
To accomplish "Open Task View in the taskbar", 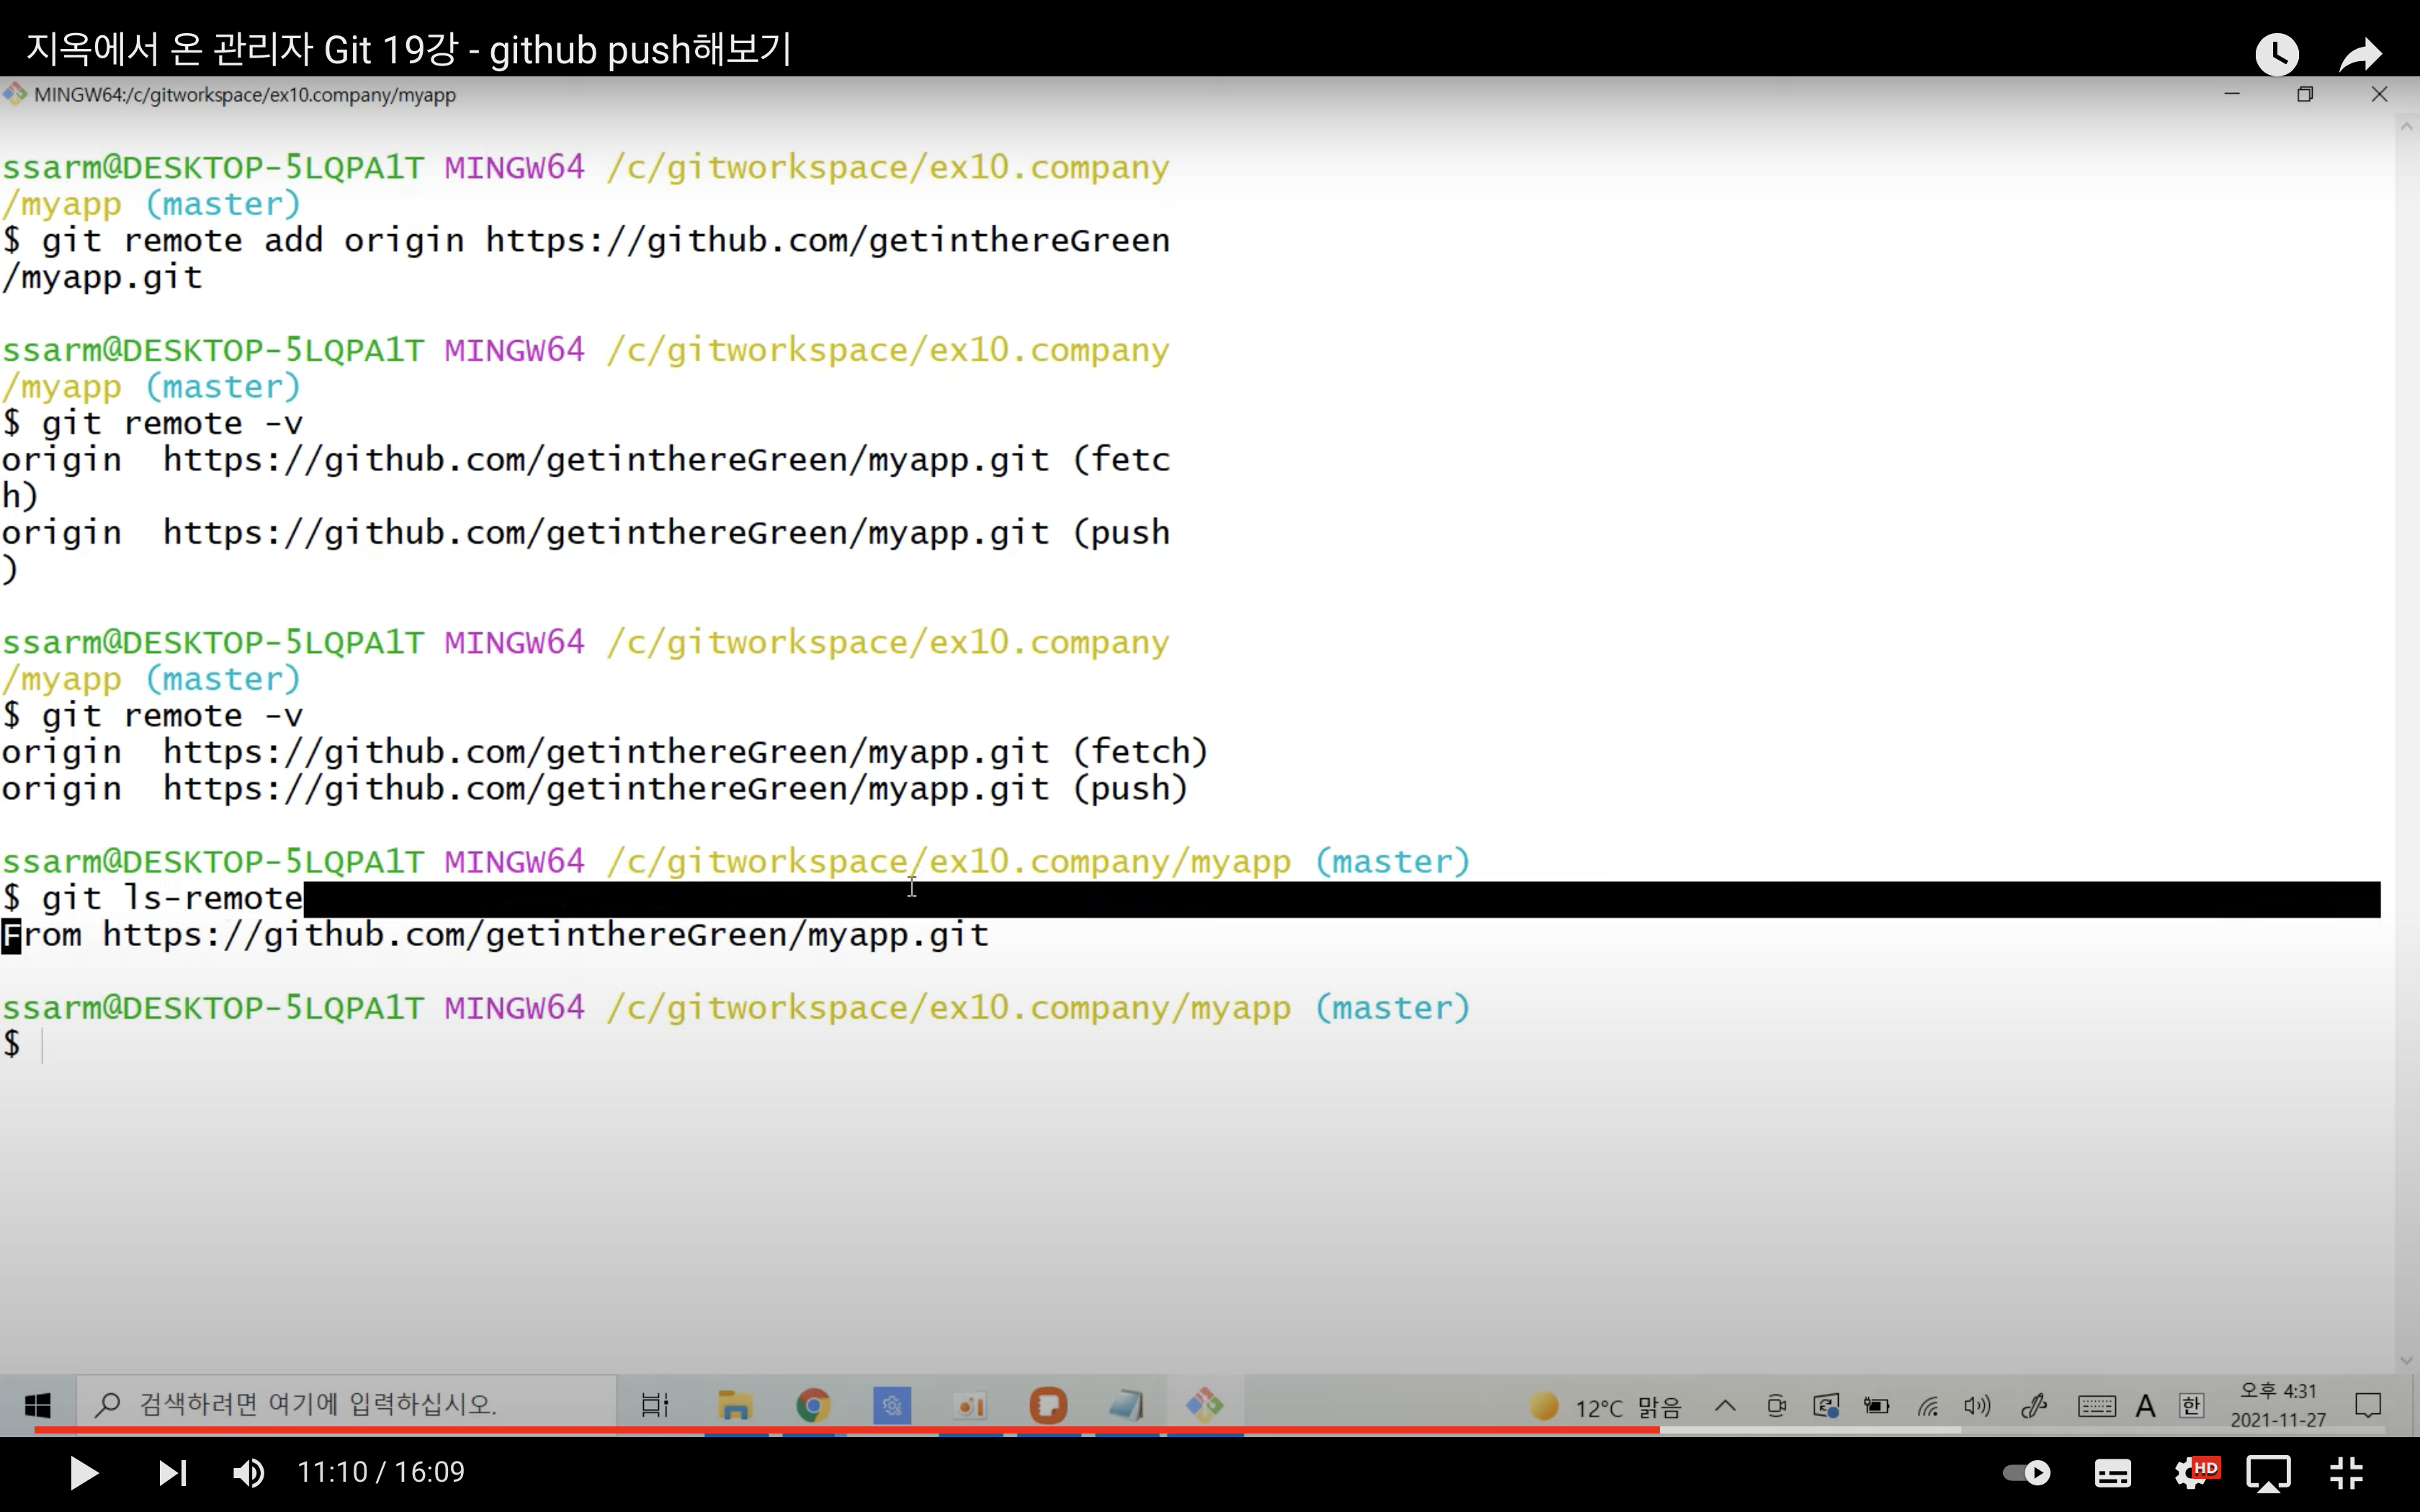I will [x=655, y=1405].
